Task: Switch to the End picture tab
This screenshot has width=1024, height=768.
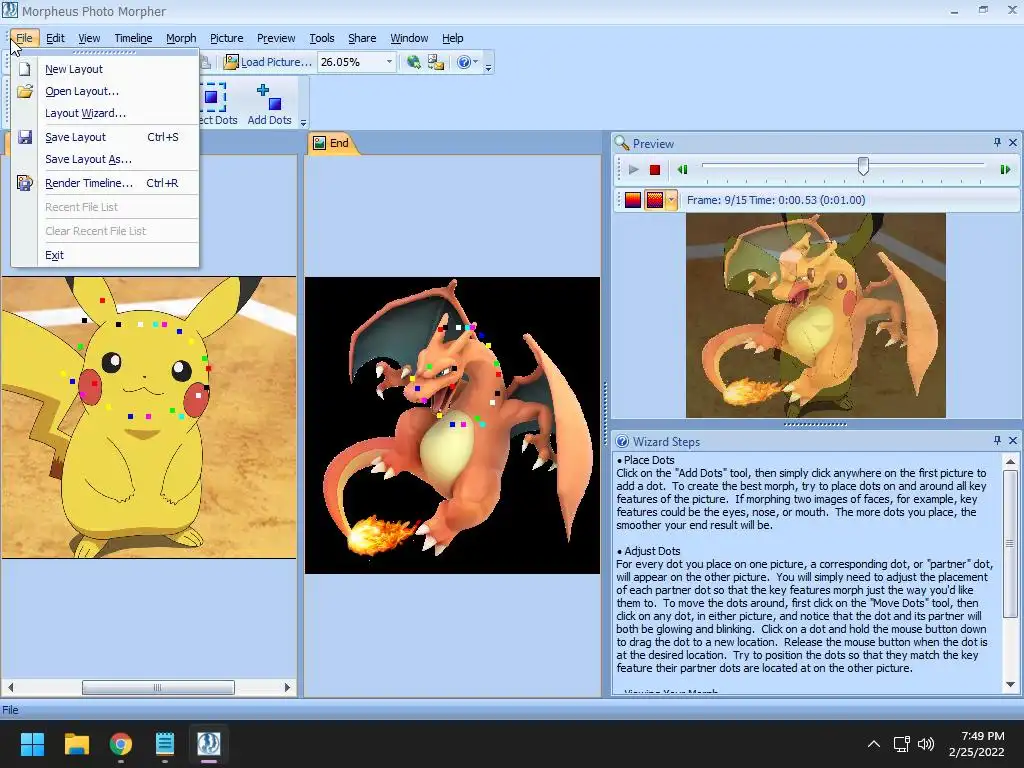Action: [331, 143]
